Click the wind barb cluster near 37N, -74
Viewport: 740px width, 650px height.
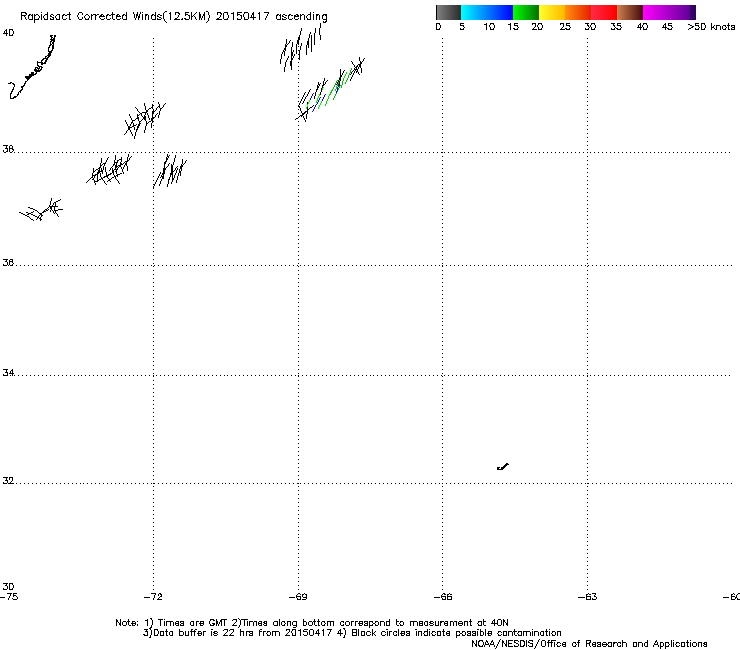[41, 210]
